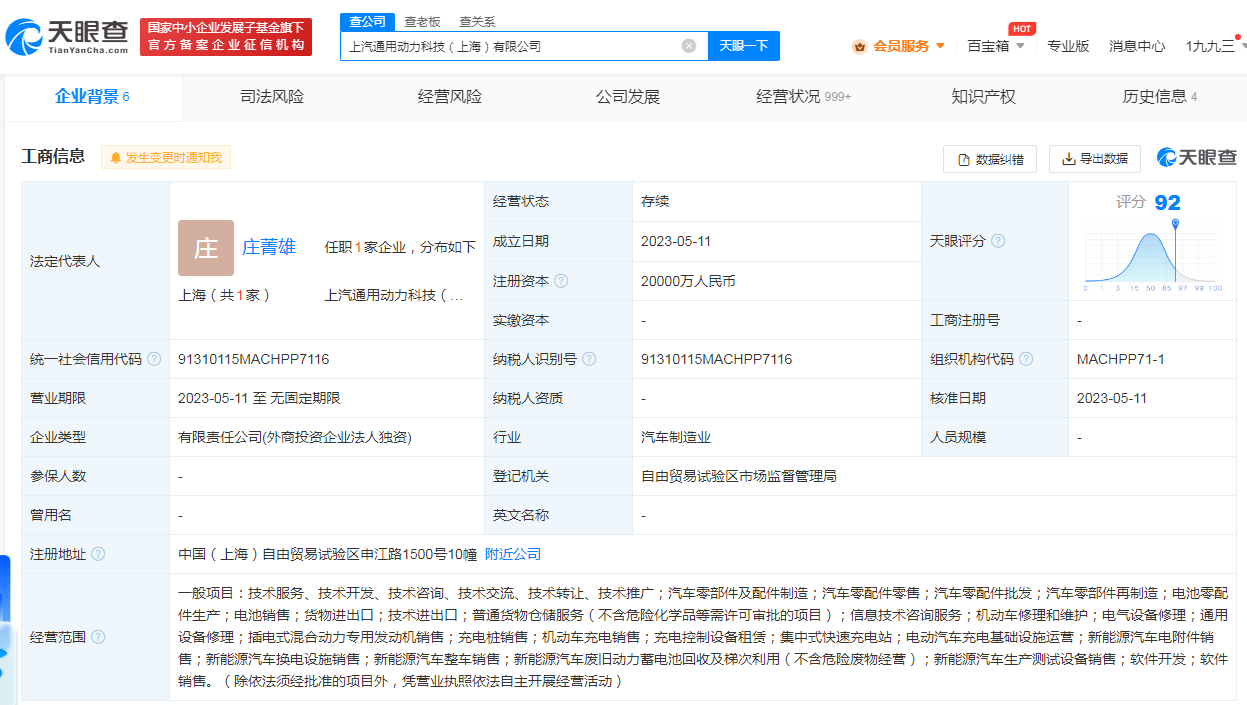
Task: Click the 附近公司 link
Action: [x=513, y=554]
